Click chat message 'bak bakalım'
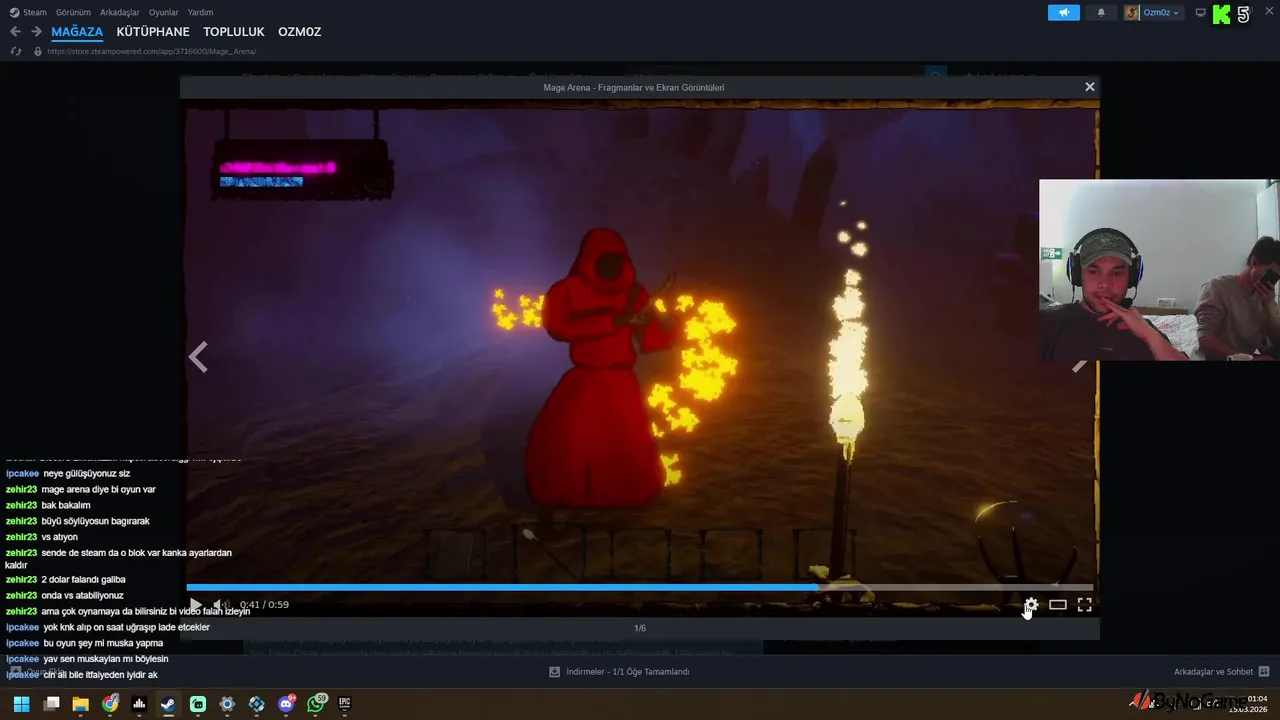 tap(66, 506)
